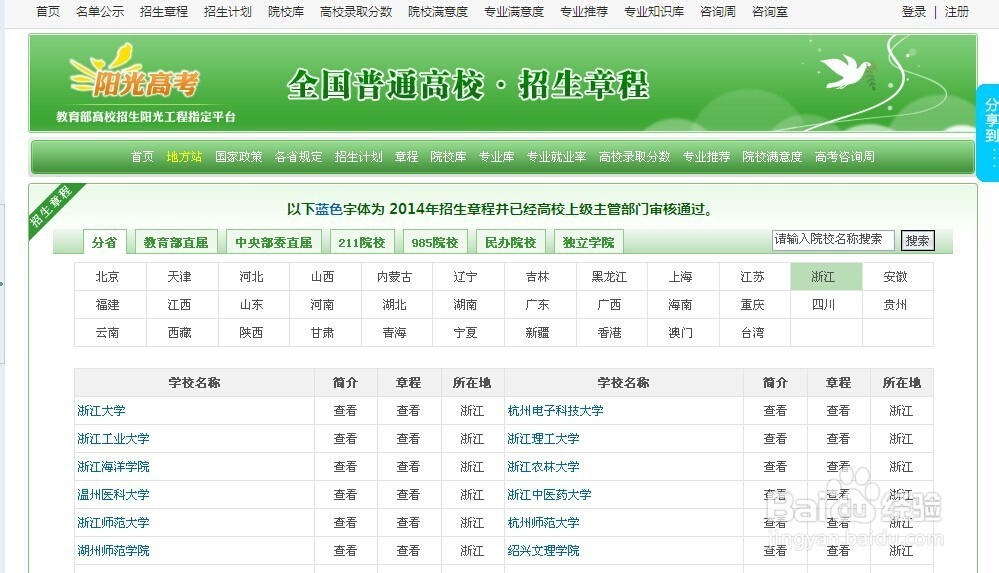The image size is (999, 573).
Task: Open 咨询室 in the top navigation
Action: 770,11
